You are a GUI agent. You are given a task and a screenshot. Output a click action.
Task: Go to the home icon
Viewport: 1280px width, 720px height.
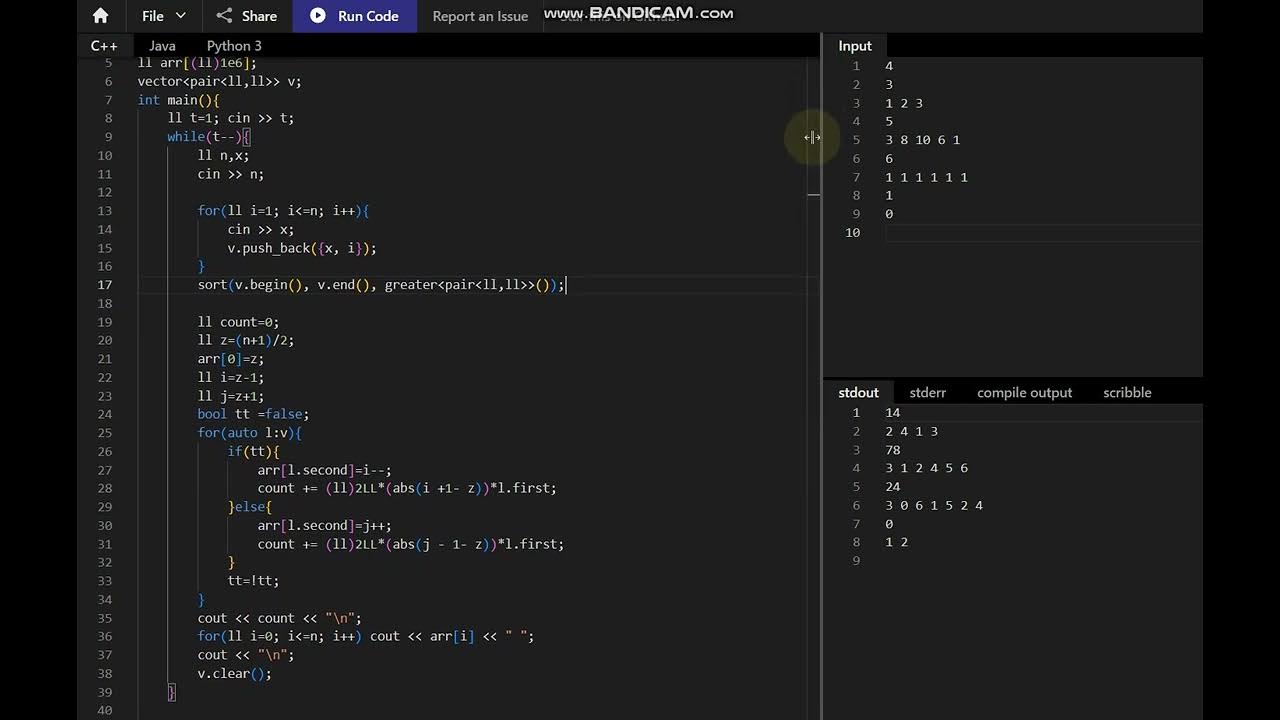pyautogui.click(x=100, y=16)
